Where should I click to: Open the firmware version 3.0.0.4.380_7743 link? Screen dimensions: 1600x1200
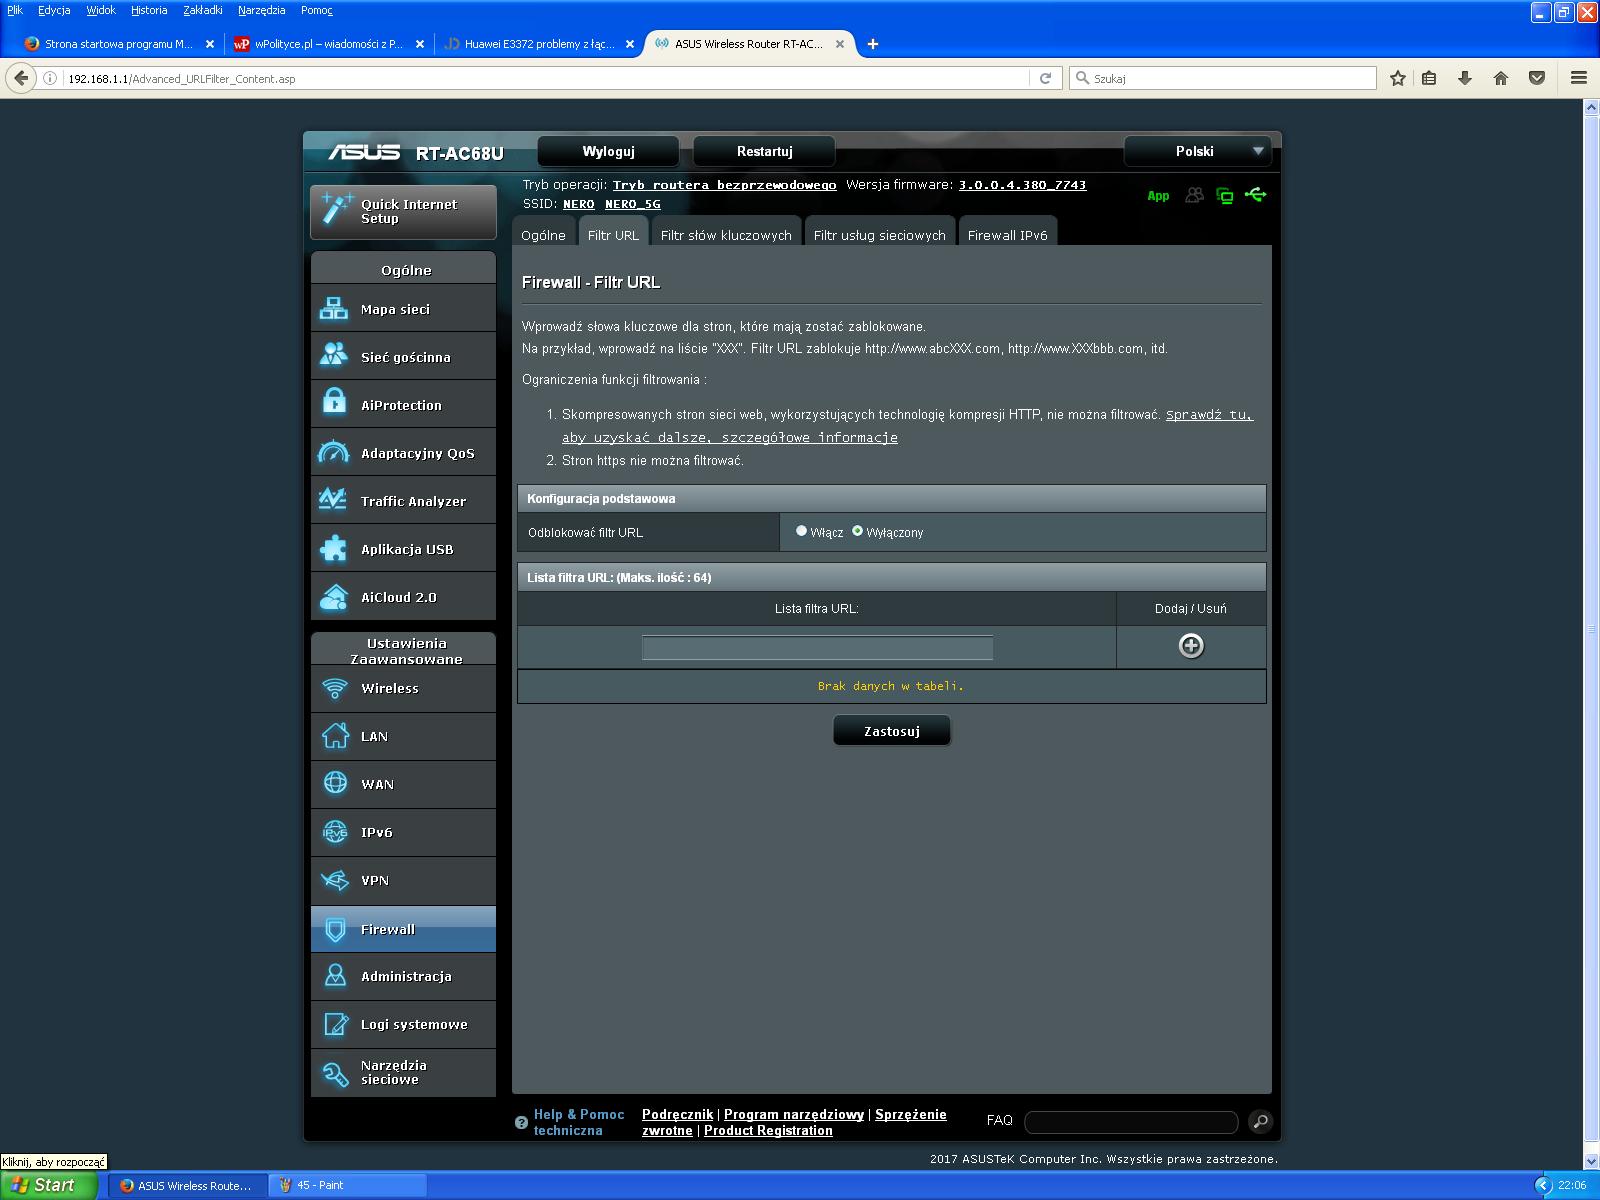1022,185
